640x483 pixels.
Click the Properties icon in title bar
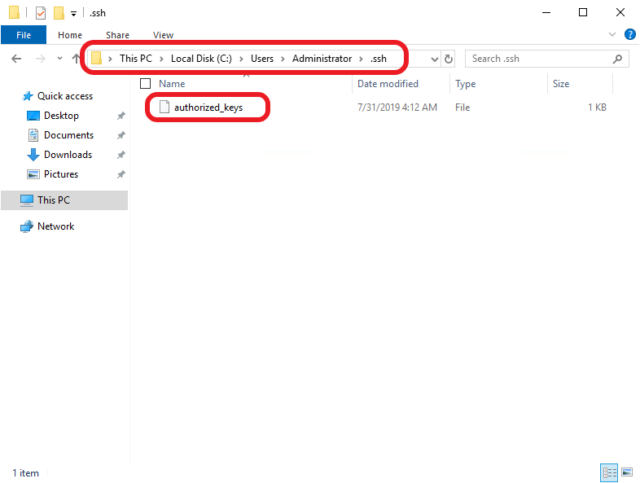[x=40, y=13]
